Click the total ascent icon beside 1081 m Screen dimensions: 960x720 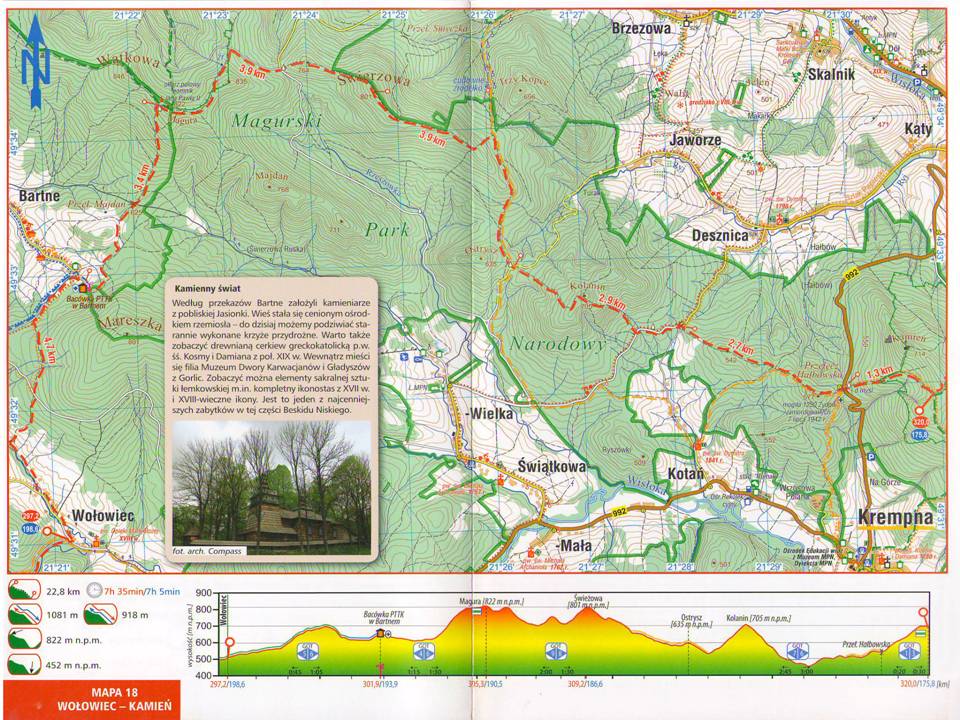[20, 614]
